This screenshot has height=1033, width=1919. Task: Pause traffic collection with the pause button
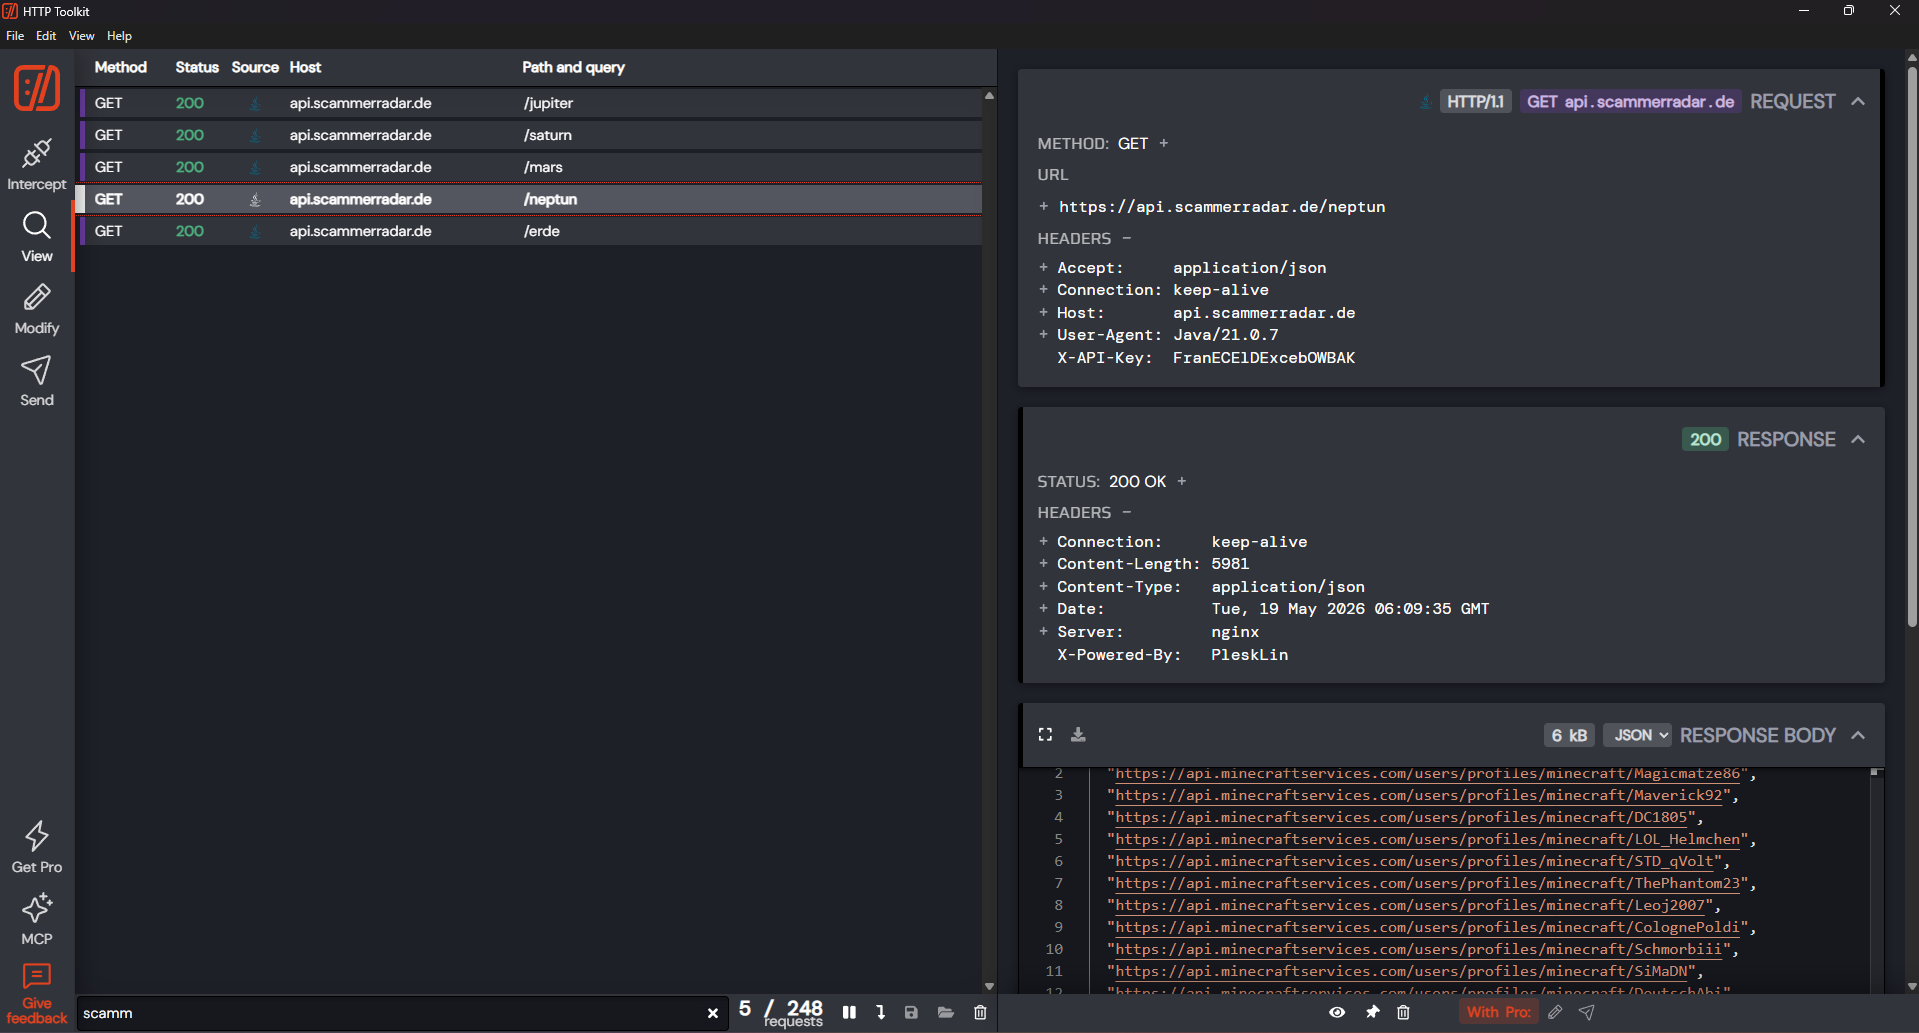[x=849, y=1012]
